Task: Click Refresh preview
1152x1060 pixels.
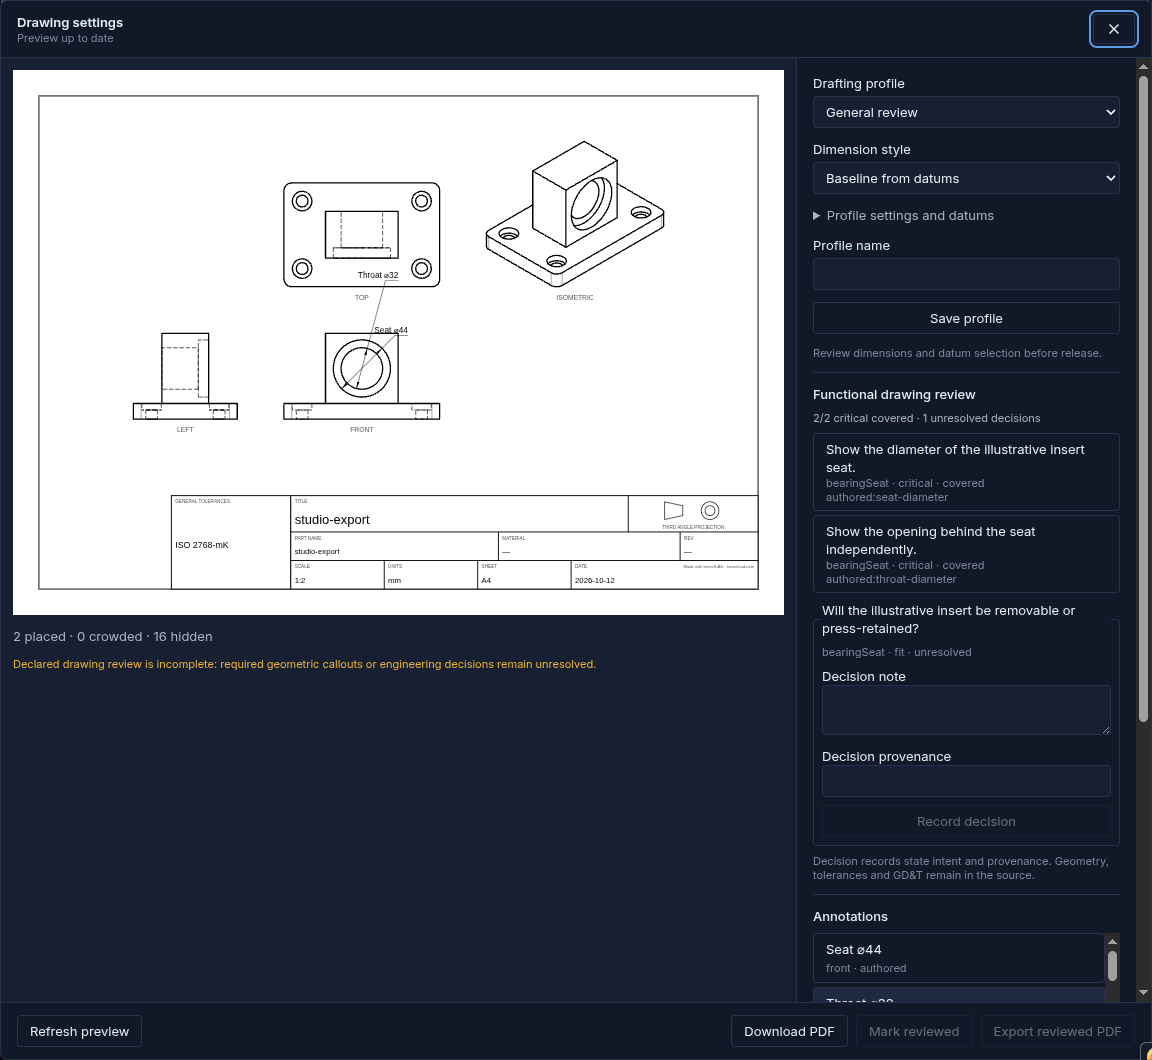Action: click(79, 1031)
